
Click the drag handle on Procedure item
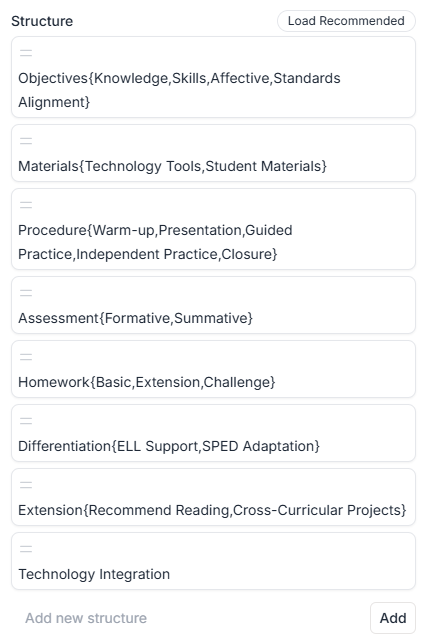(26, 205)
